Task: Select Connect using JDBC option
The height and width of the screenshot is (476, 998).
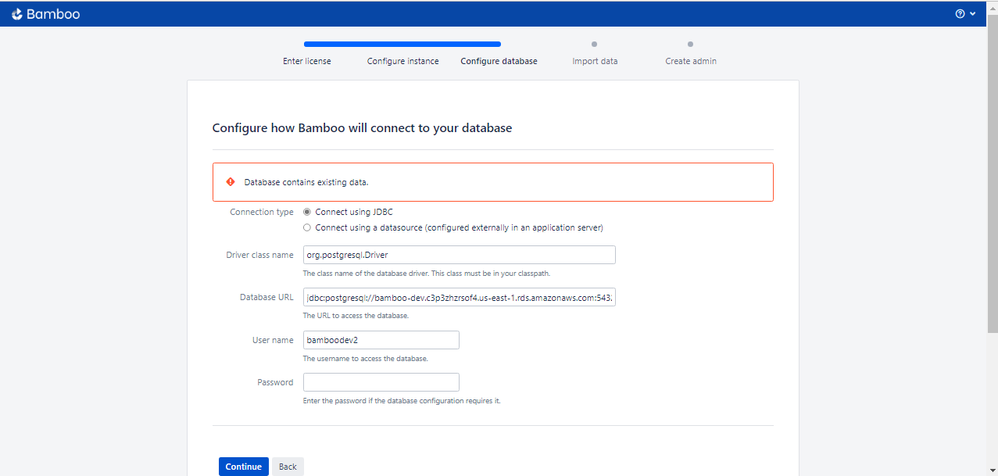Action: [x=307, y=212]
